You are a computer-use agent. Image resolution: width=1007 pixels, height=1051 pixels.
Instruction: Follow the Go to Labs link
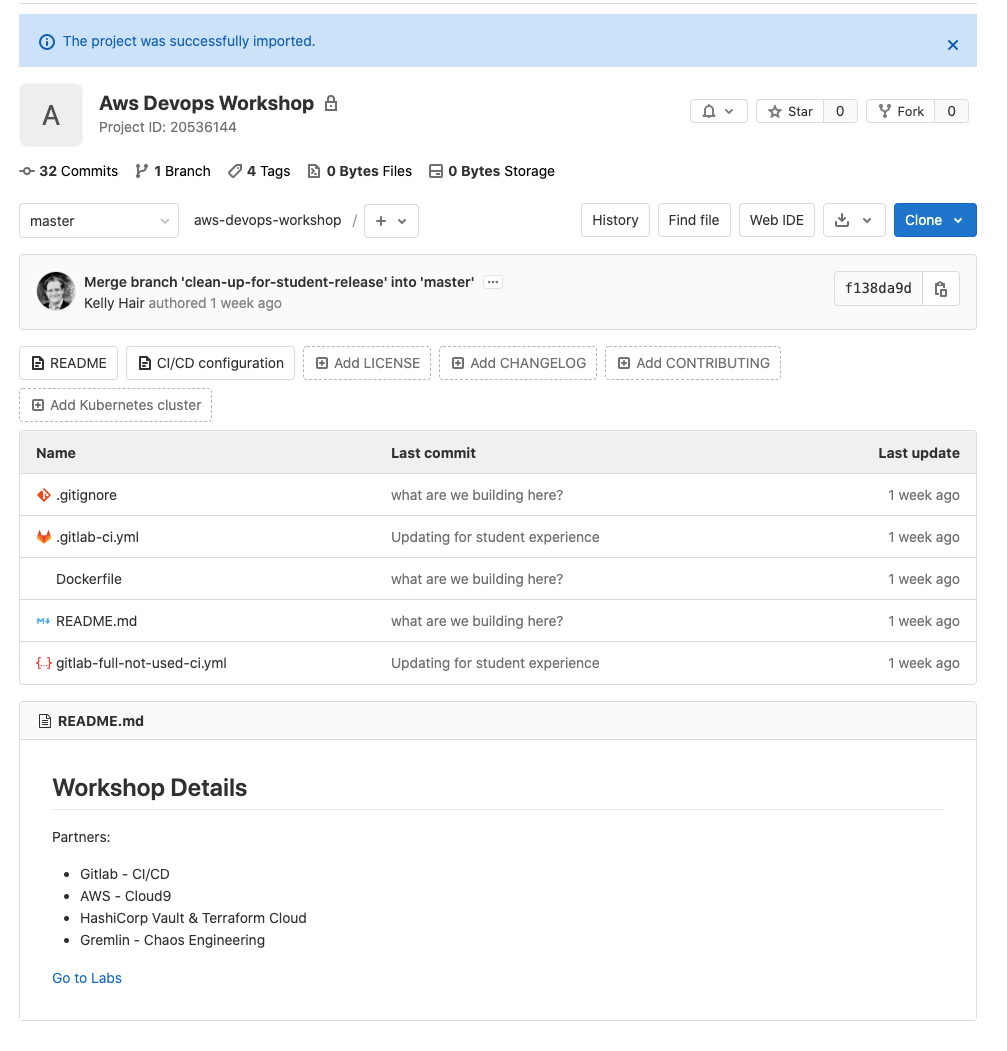coord(87,978)
